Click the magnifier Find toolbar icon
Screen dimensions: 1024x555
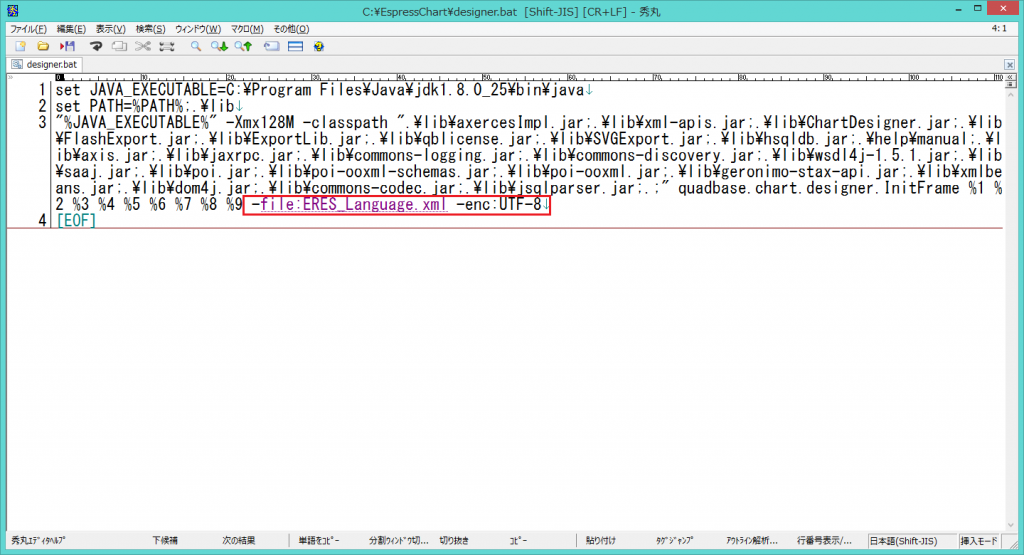[x=196, y=46]
